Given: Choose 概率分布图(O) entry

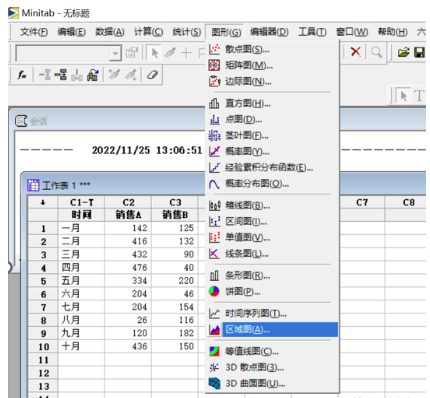Looking at the screenshot, I should [x=272, y=184].
